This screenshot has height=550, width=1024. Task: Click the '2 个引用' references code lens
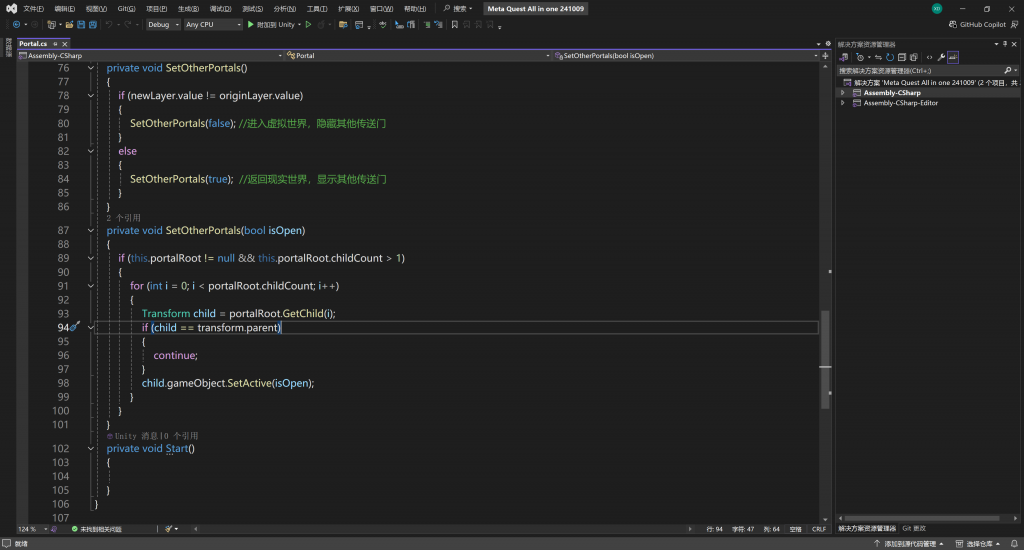[x=123, y=218]
